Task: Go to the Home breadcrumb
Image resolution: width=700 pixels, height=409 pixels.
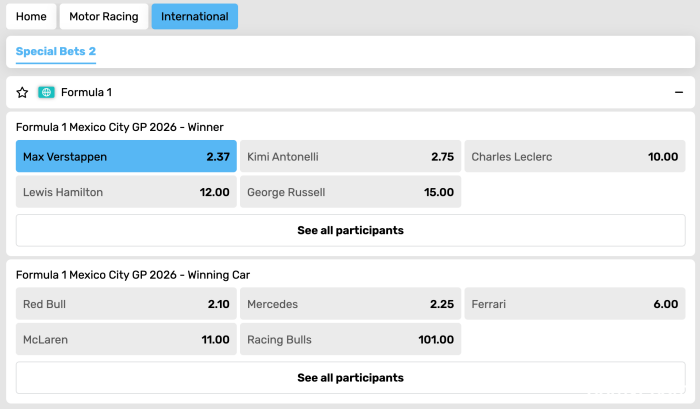Action: click(31, 17)
